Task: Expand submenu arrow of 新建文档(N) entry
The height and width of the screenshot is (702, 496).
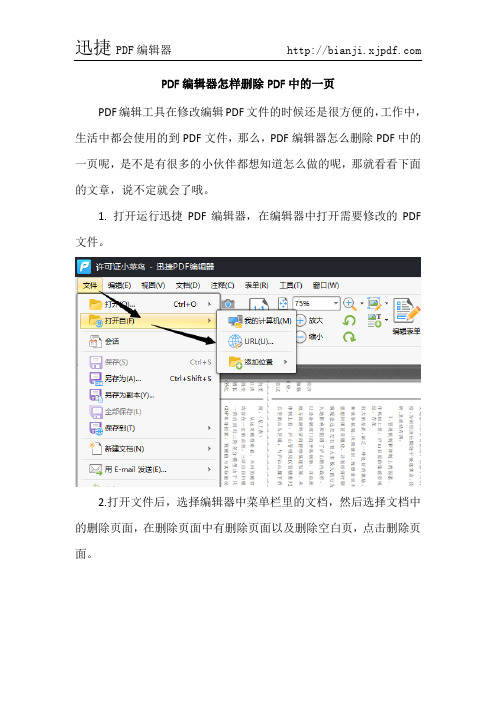Action: click(x=210, y=449)
